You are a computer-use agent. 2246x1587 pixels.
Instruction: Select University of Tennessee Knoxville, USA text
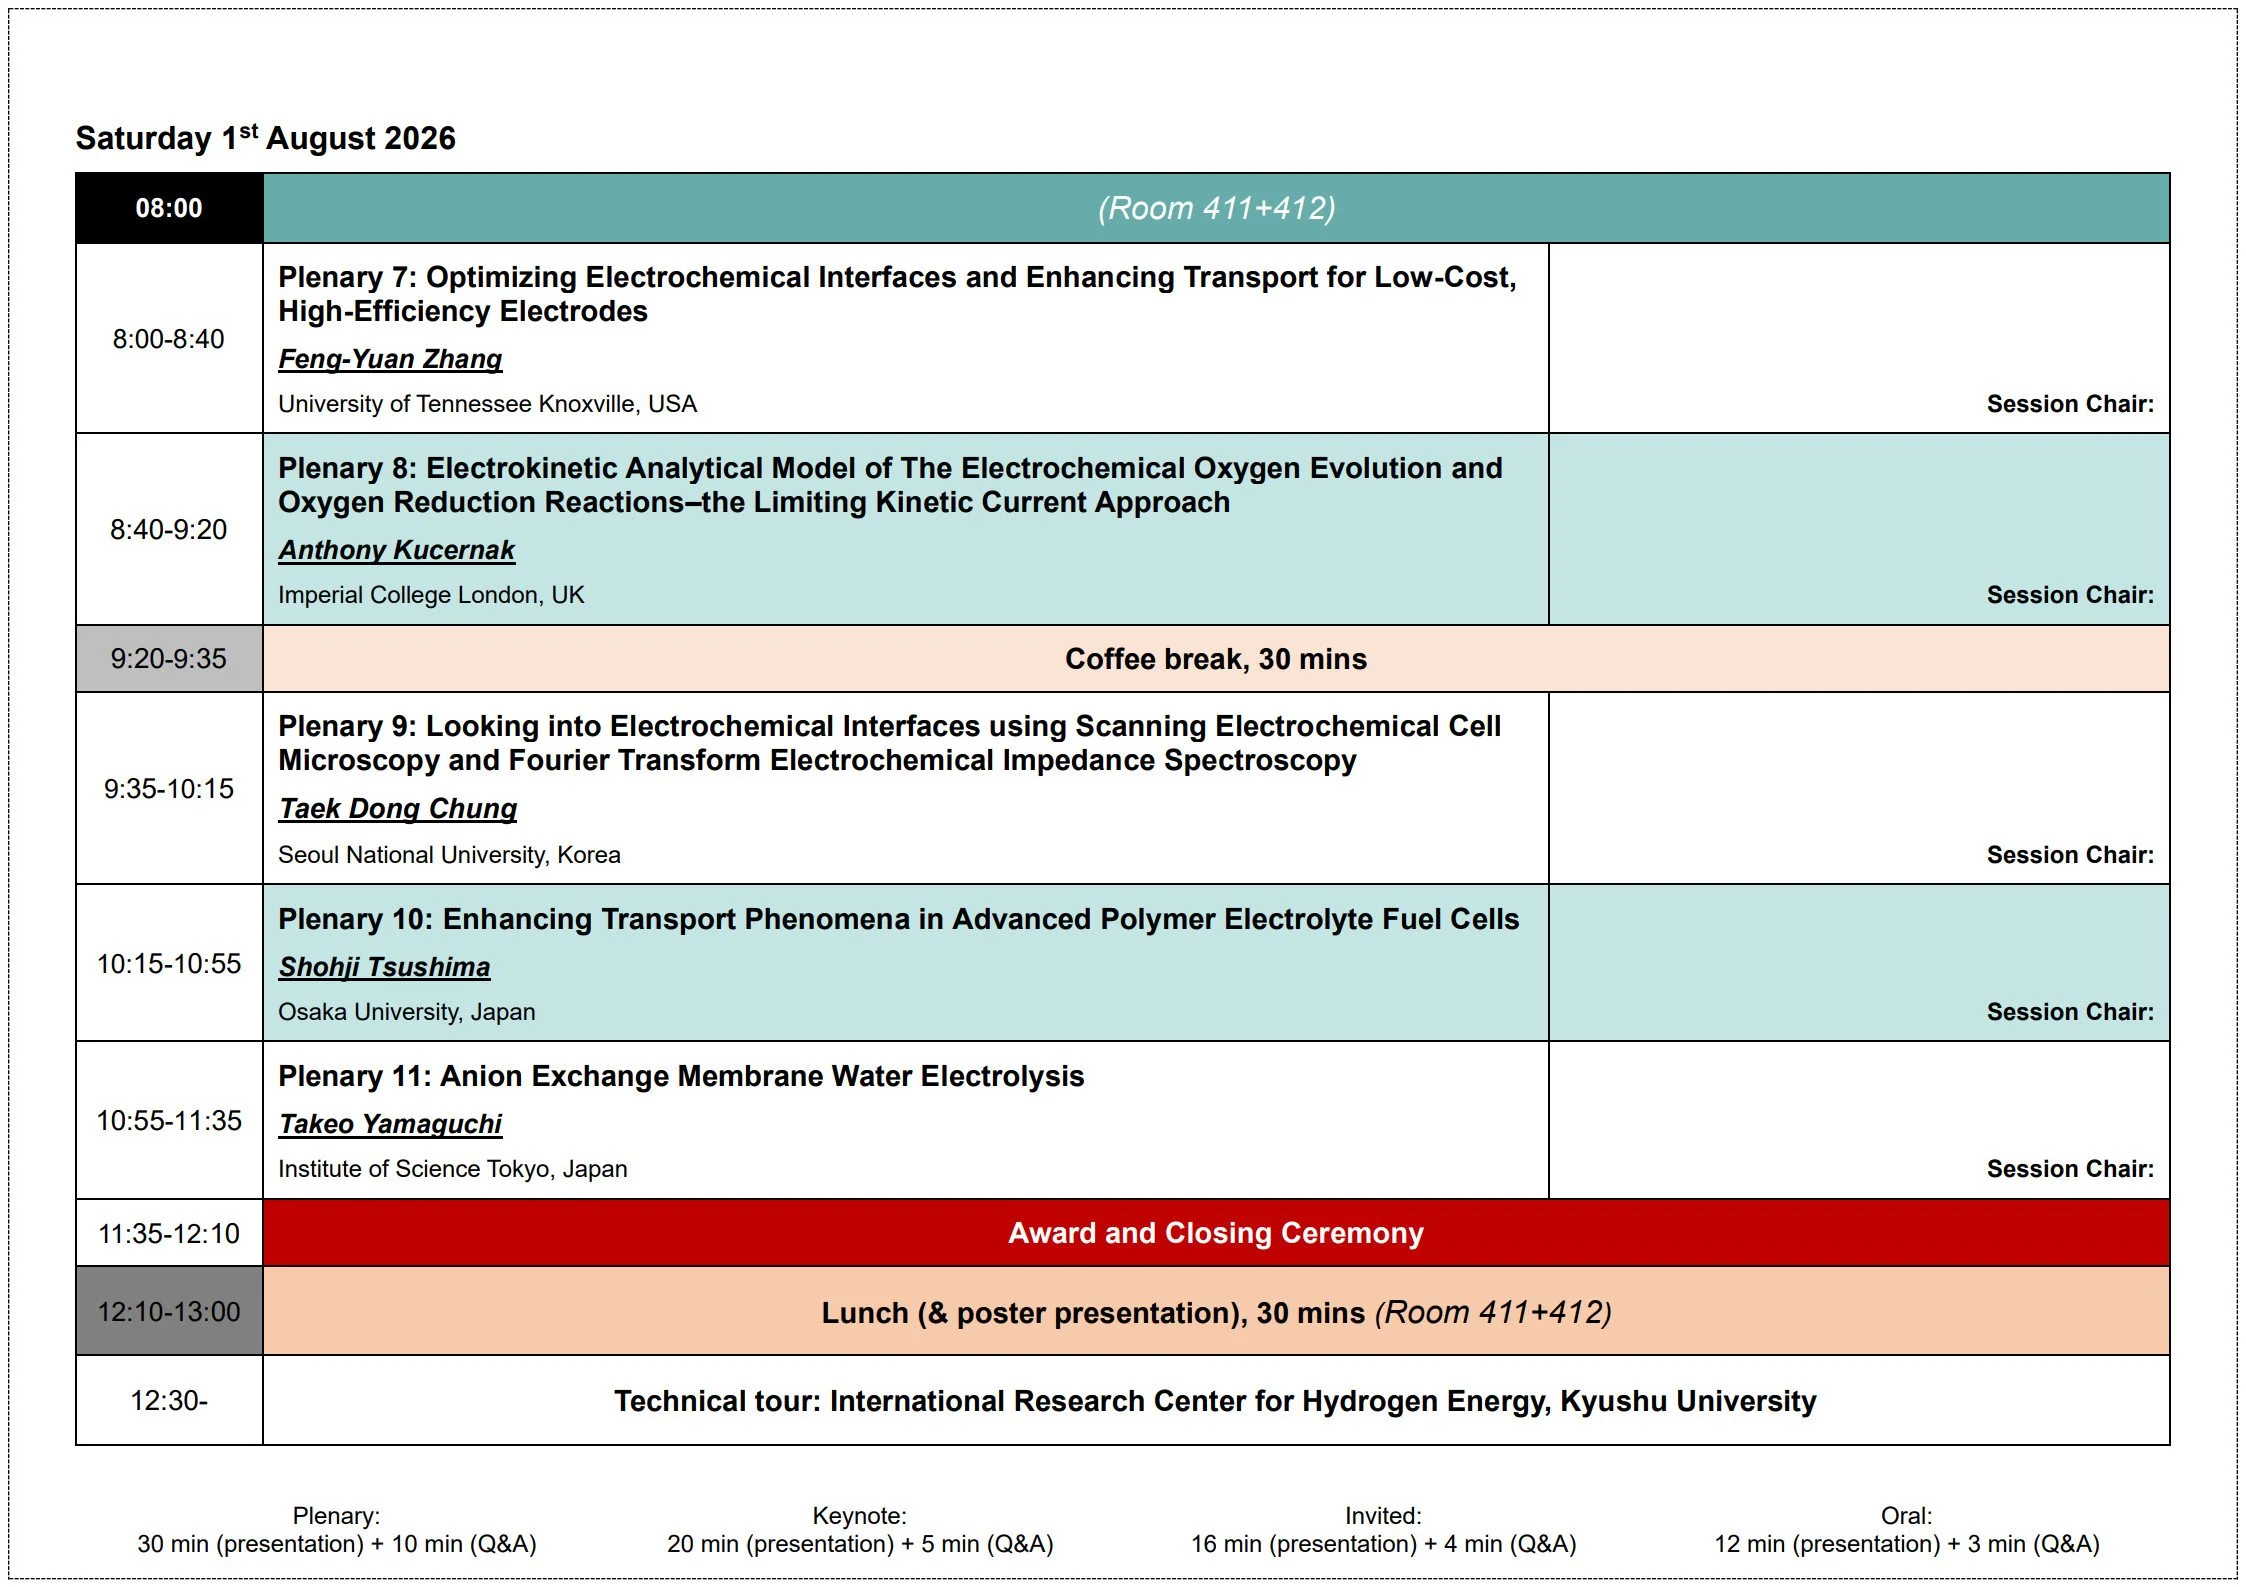point(487,404)
